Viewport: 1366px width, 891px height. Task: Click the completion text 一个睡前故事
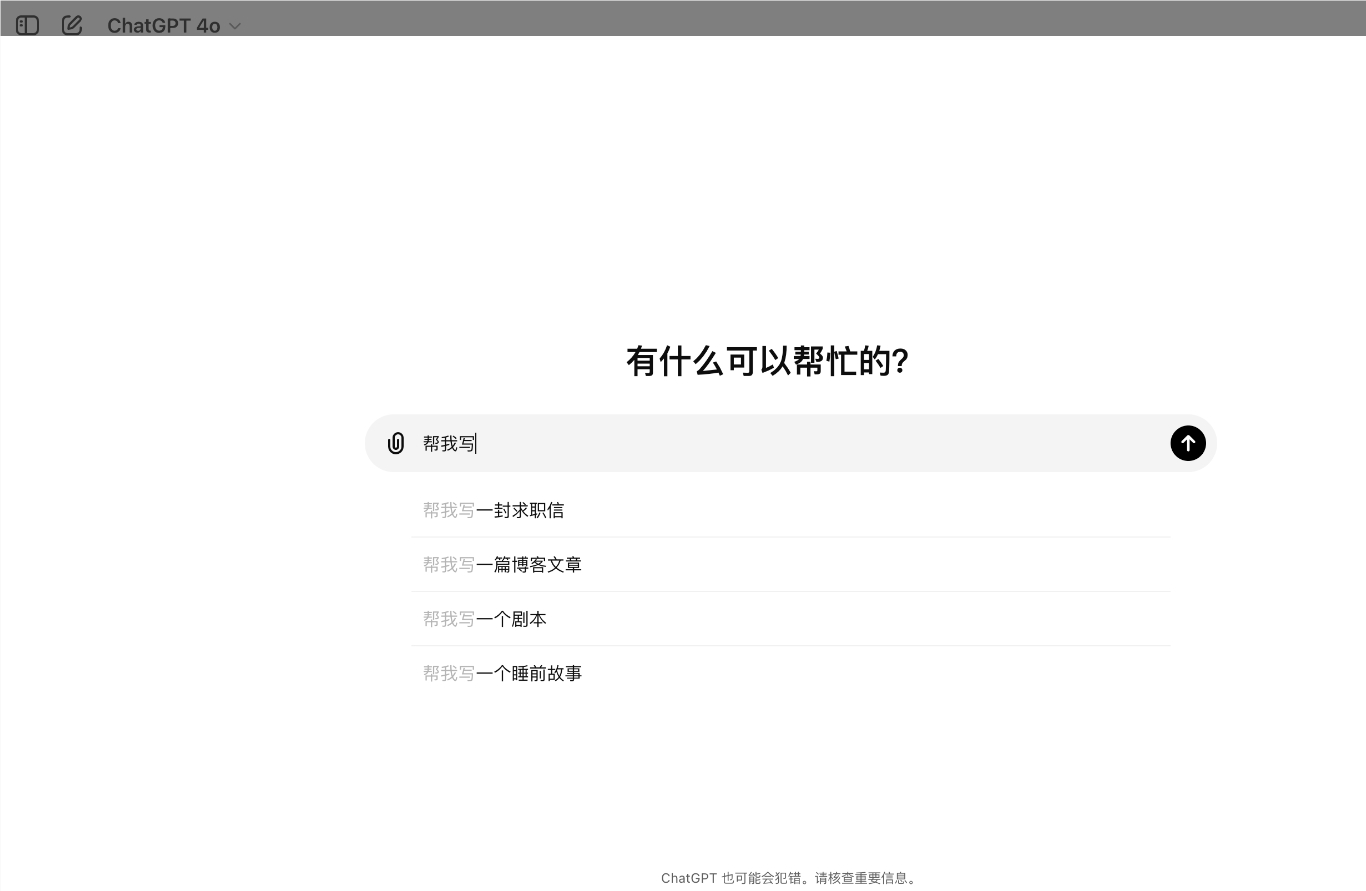529,674
